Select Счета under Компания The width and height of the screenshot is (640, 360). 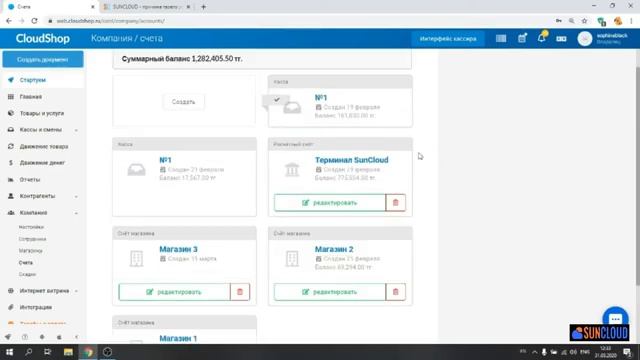[x=25, y=262]
